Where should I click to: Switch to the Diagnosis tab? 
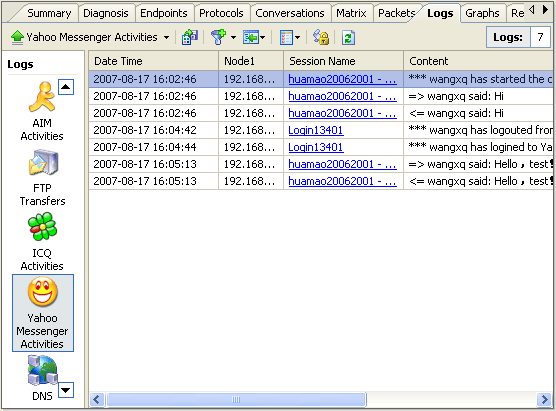(x=106, y=13)
